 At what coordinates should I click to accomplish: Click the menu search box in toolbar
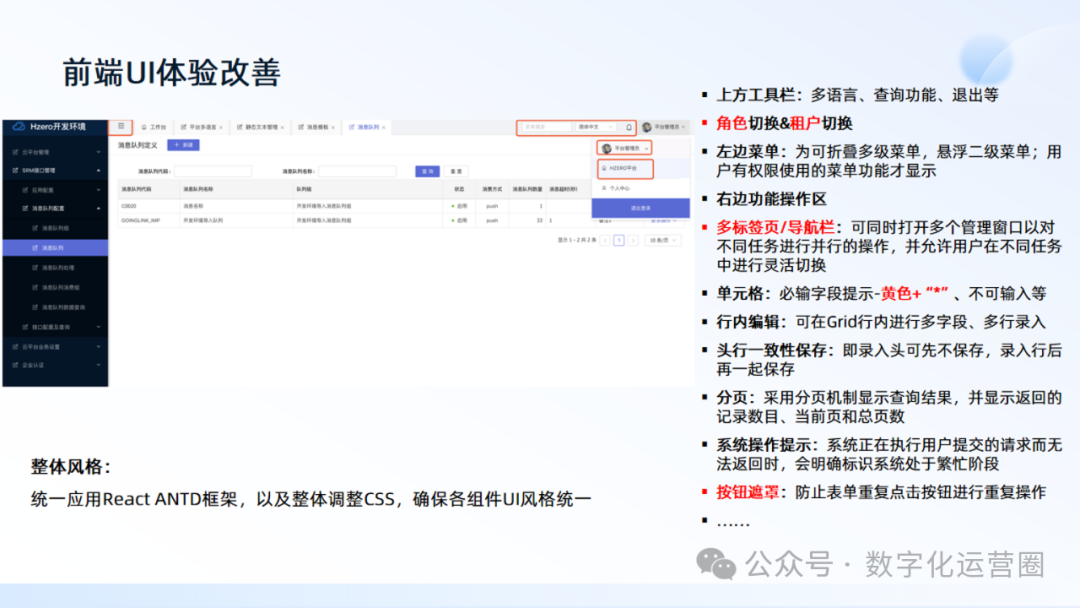(546, 127)
